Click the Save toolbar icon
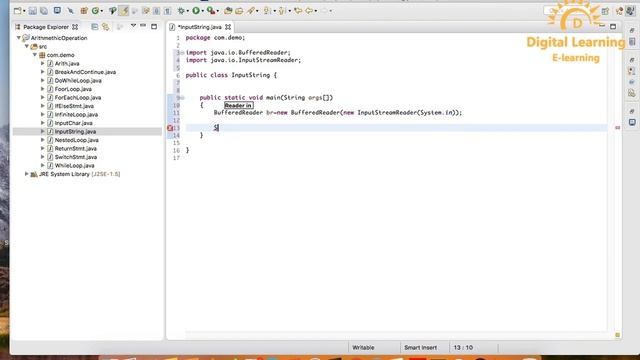The image size is (640, 360). click(x=33, y=11)
